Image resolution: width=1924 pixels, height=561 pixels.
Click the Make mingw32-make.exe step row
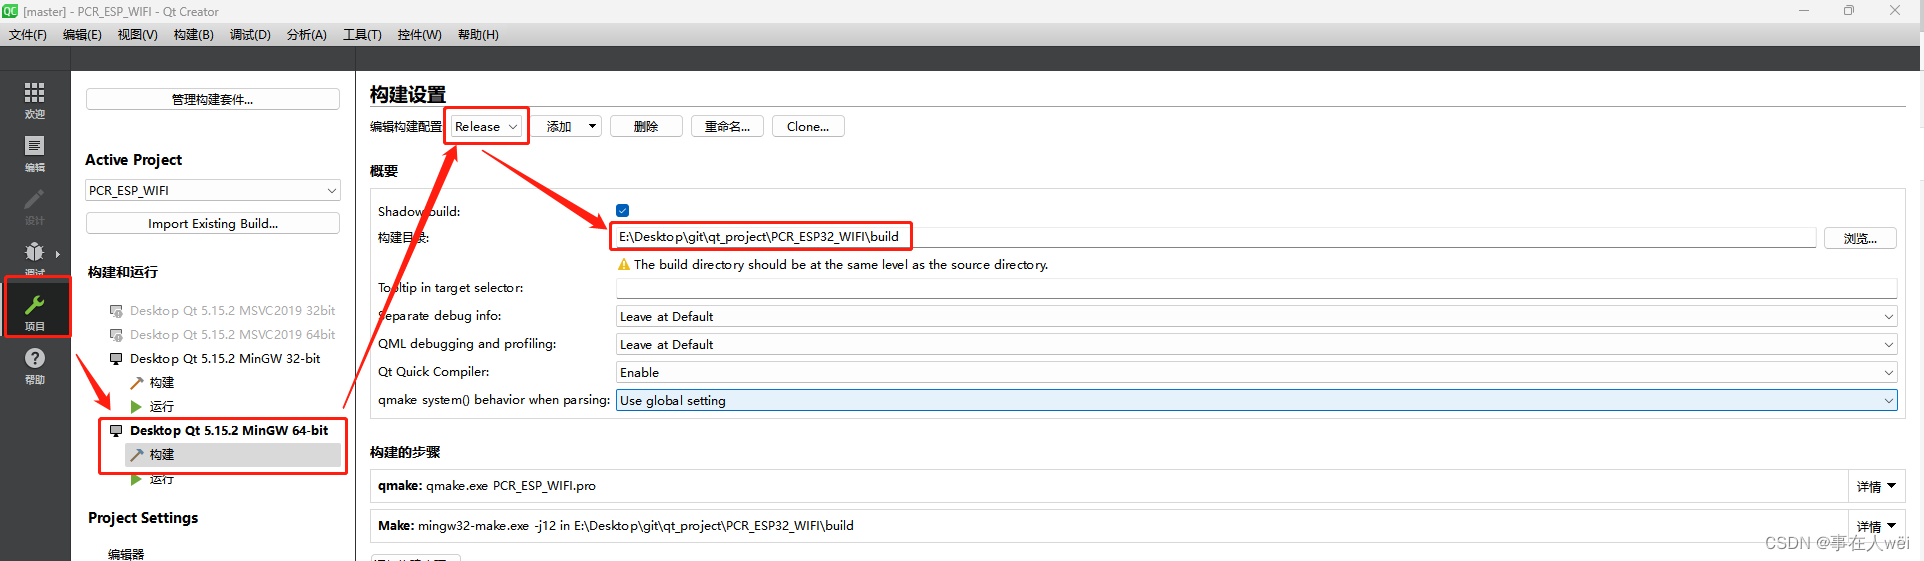point(1110,526)
